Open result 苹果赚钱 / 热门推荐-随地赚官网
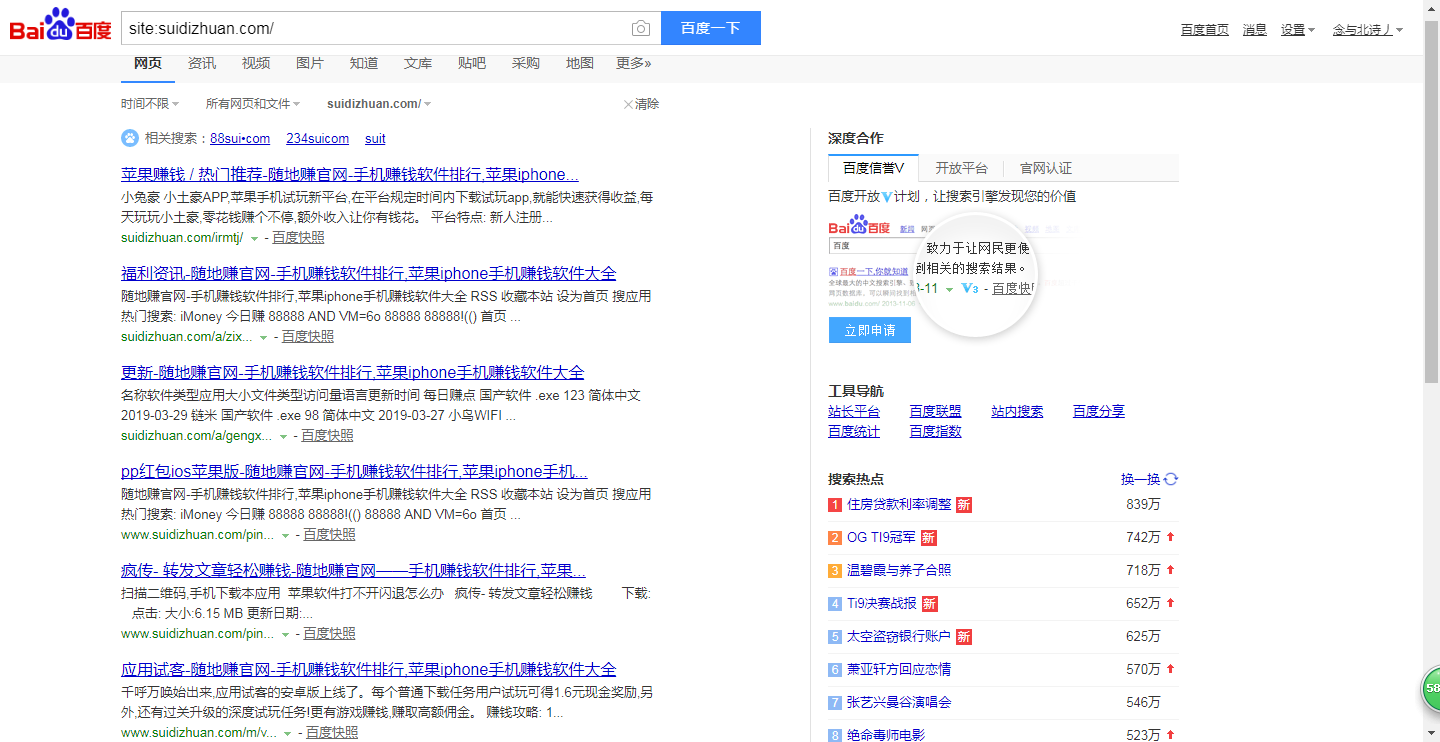This screenshot has width=1440, height=742. tap(350, 174)
